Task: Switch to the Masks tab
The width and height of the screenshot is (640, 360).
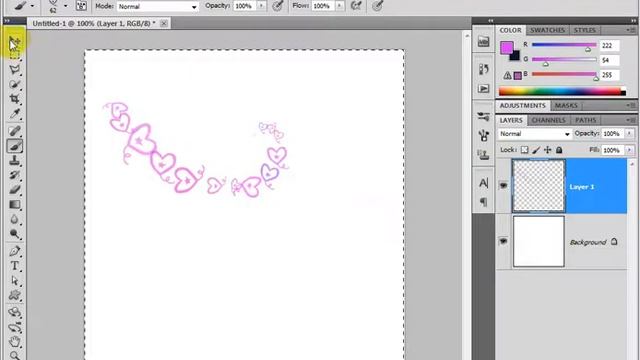Action: click(566, 106)
